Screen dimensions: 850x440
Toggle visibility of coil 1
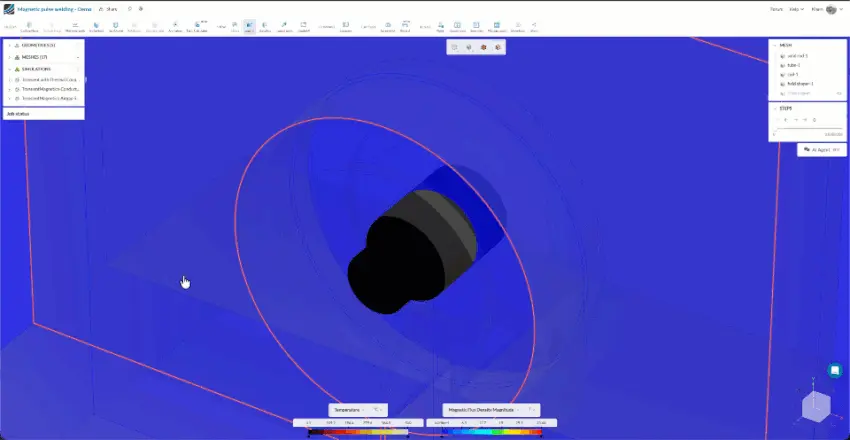tap(782, 74)
